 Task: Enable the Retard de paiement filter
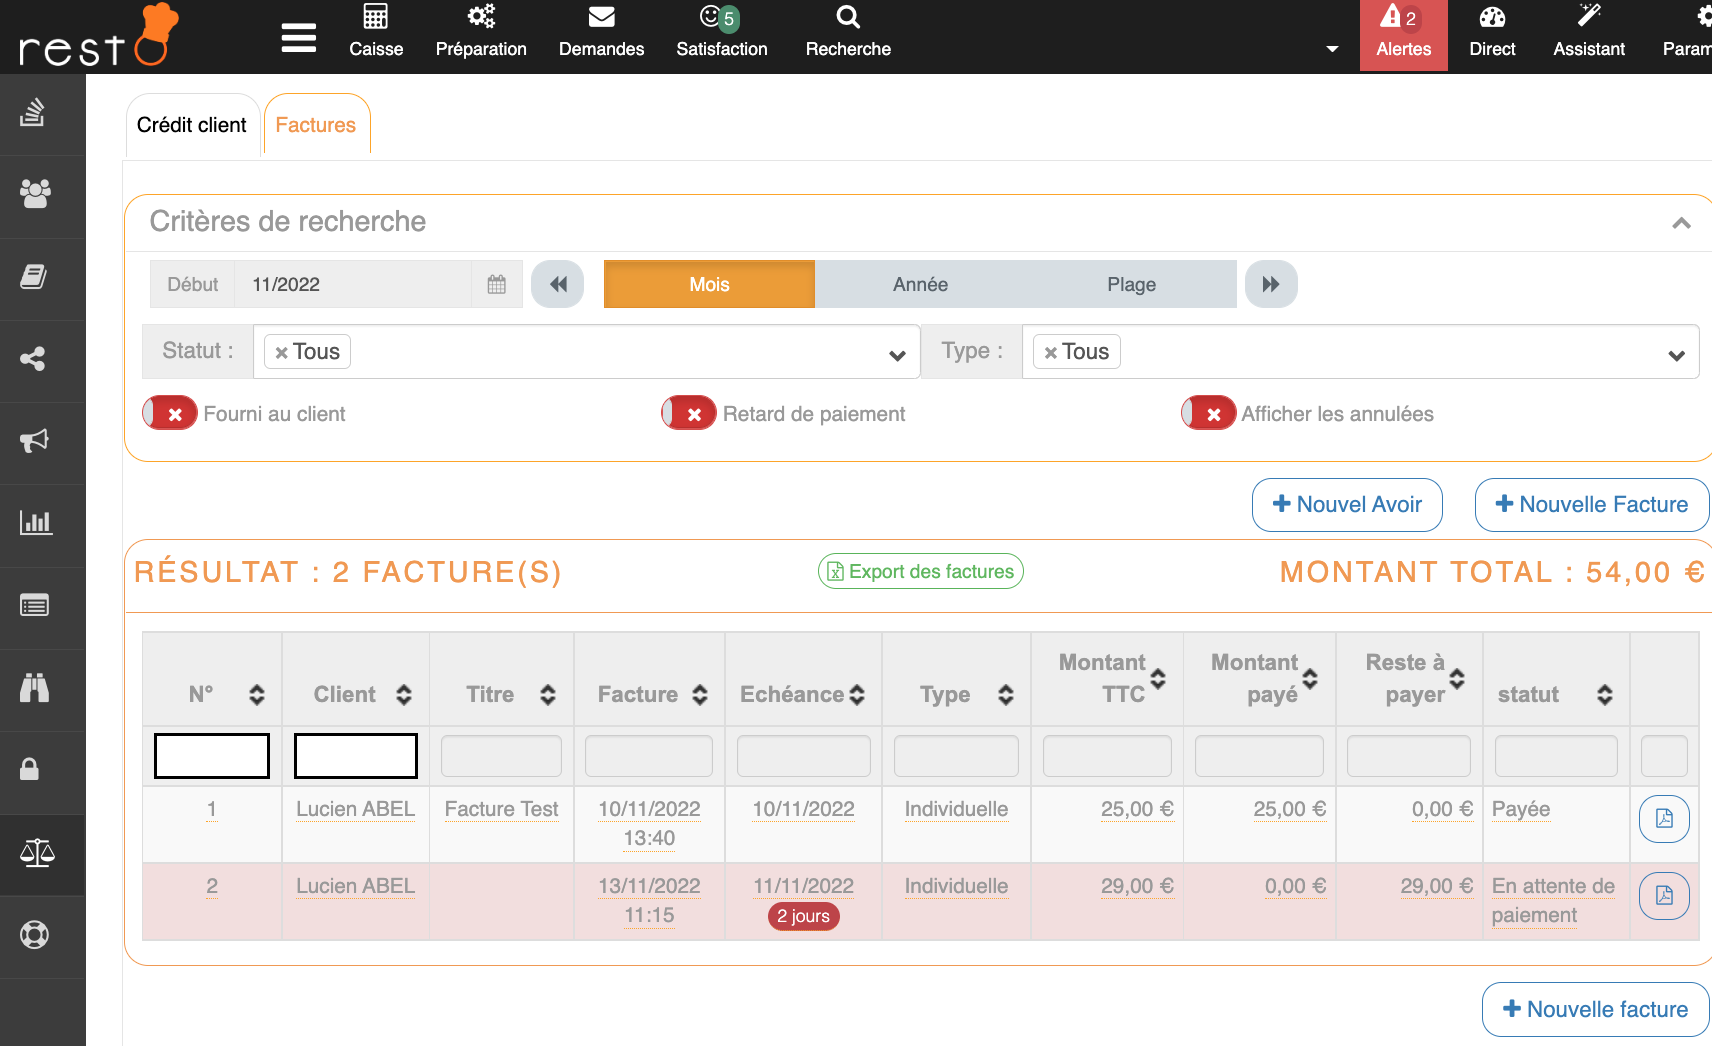[x=689, y=414]
